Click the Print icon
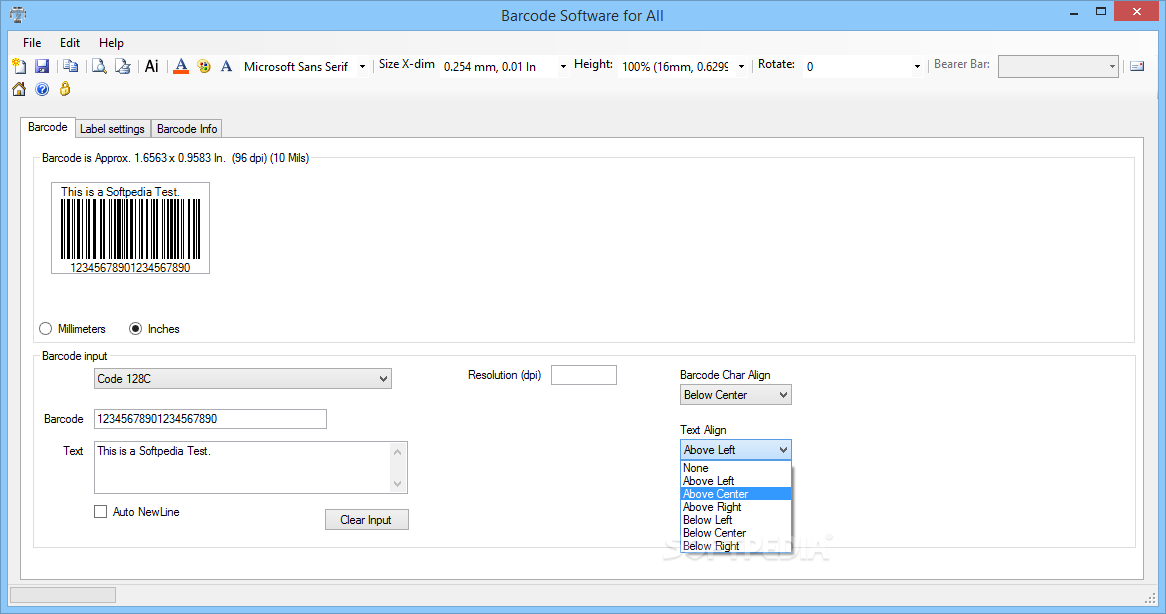The width and height of the screenshot is (1166, 614). pos(123,66)
